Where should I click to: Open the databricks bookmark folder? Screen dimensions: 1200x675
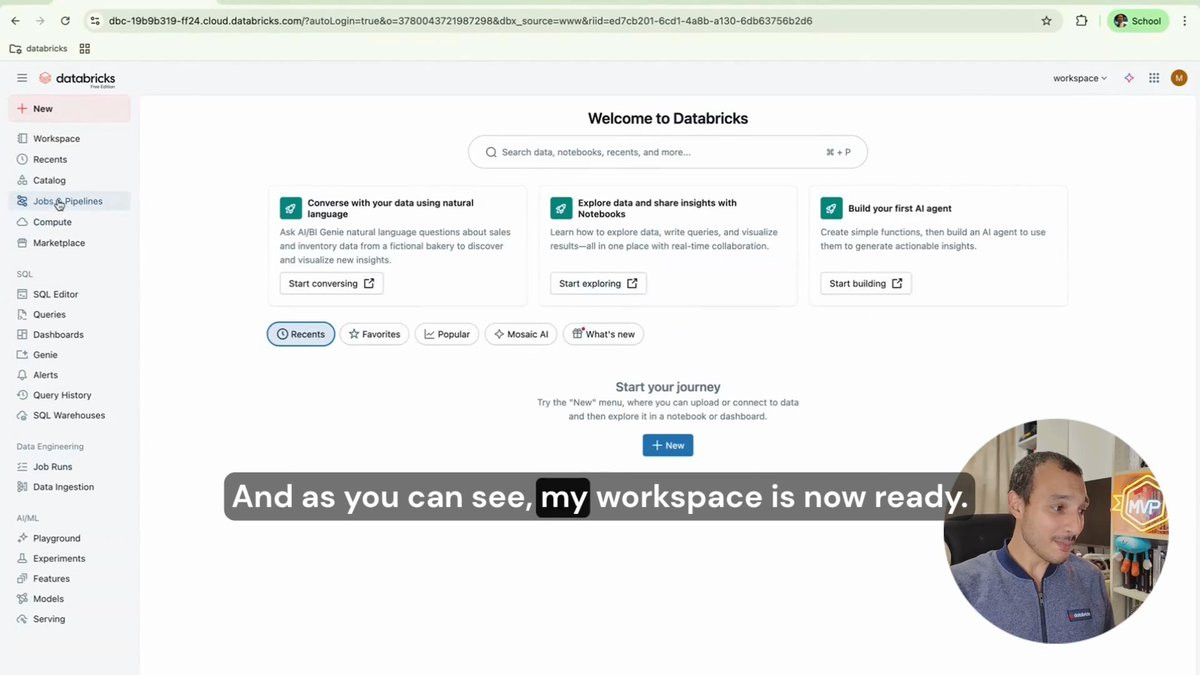pyautogui.click(x=38, y=48)
